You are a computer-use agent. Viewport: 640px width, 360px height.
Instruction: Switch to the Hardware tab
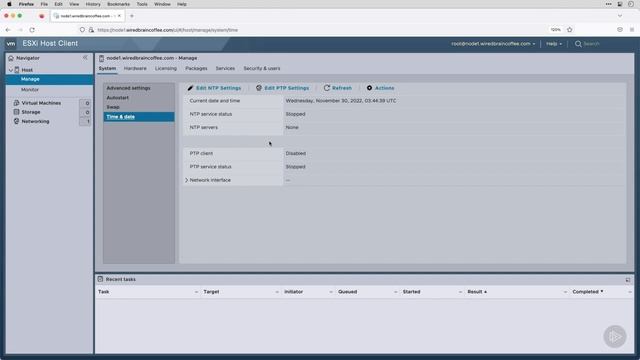135,69
